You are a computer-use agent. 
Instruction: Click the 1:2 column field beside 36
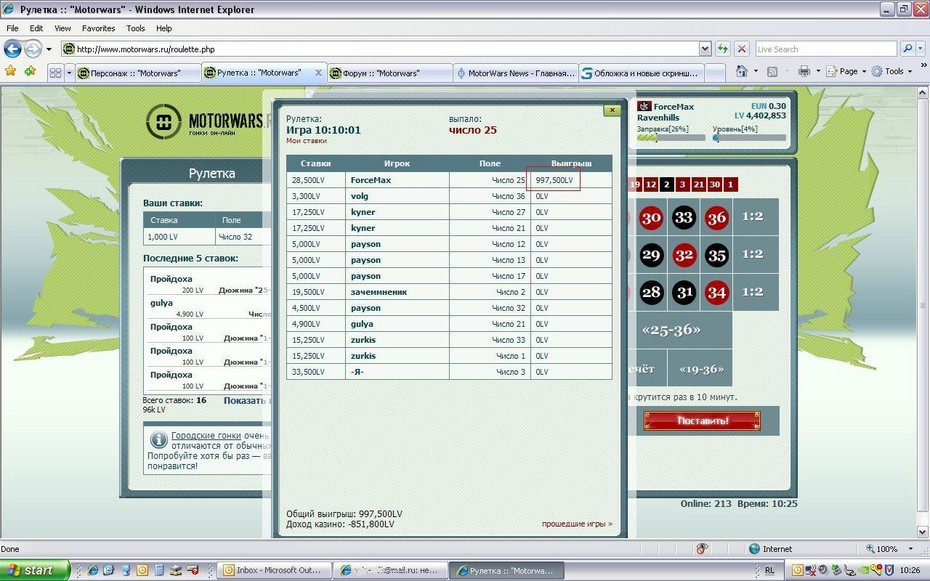[x=756, y=216]
